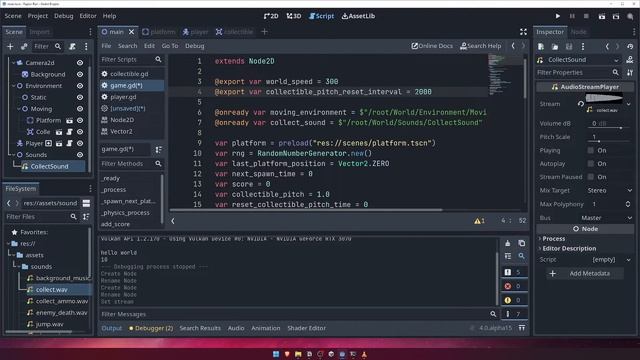
Task: Toggle the FileSystem split view icon
Action: tap(86, 203)
